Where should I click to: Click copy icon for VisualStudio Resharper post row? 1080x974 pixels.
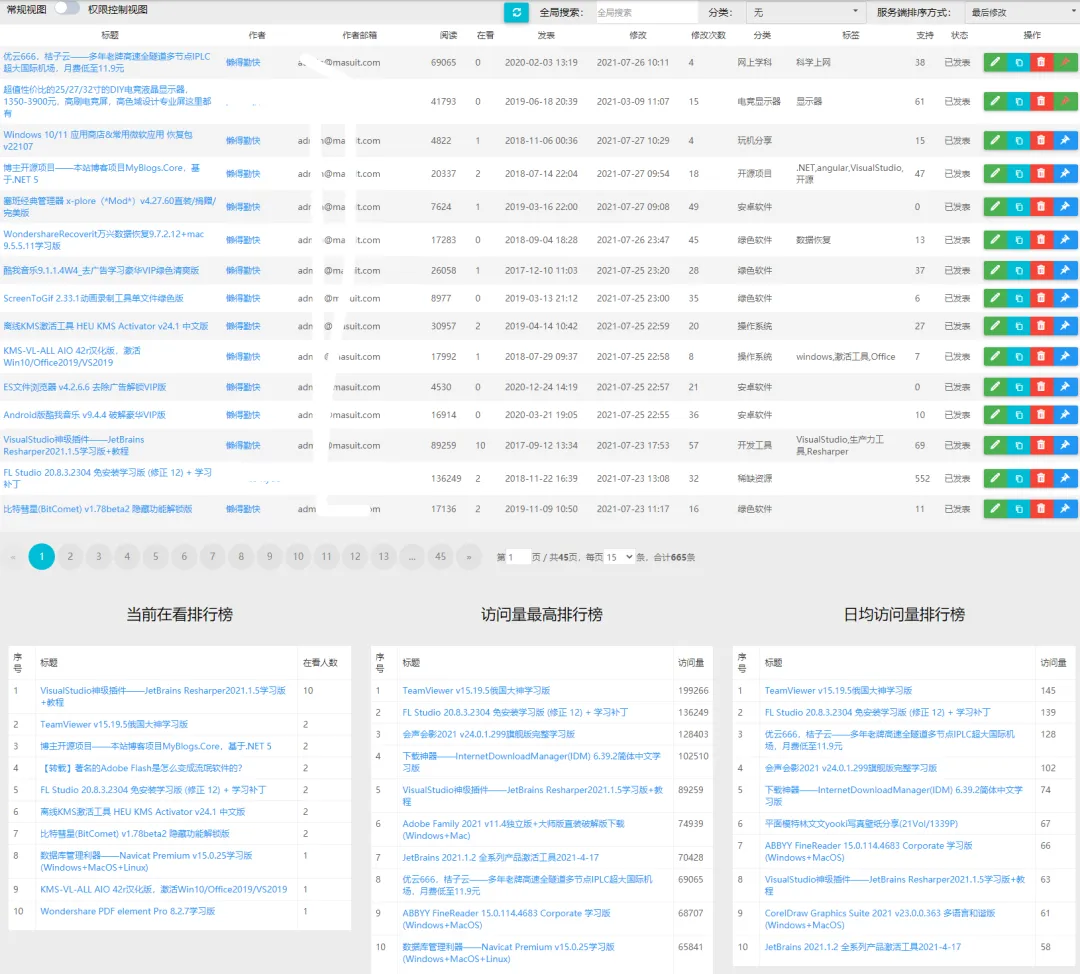coord(1018,445)
